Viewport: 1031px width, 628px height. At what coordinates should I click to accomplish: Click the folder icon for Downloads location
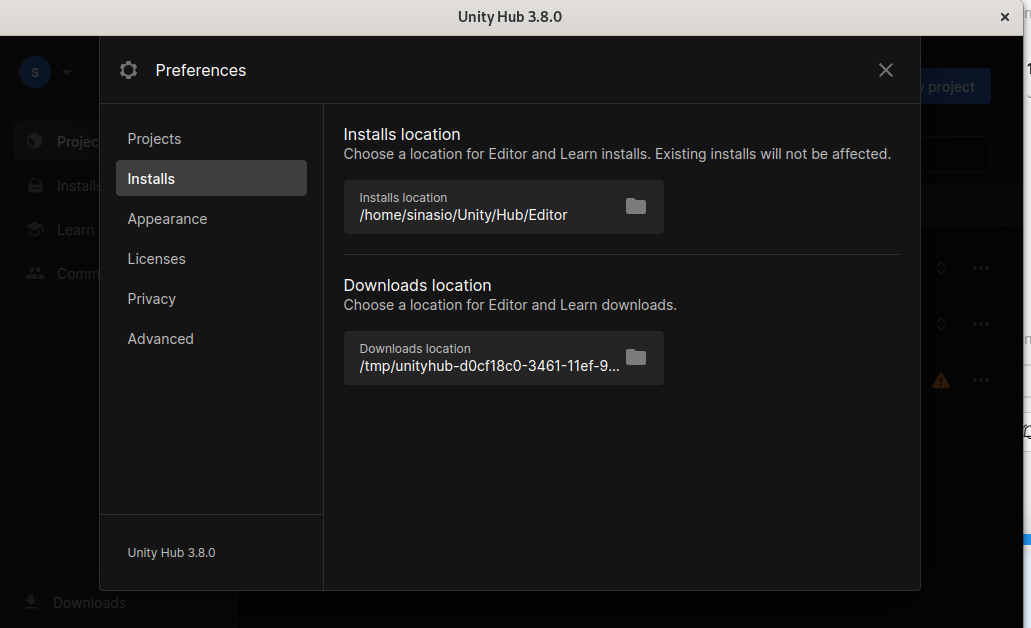tap(636, 357)
